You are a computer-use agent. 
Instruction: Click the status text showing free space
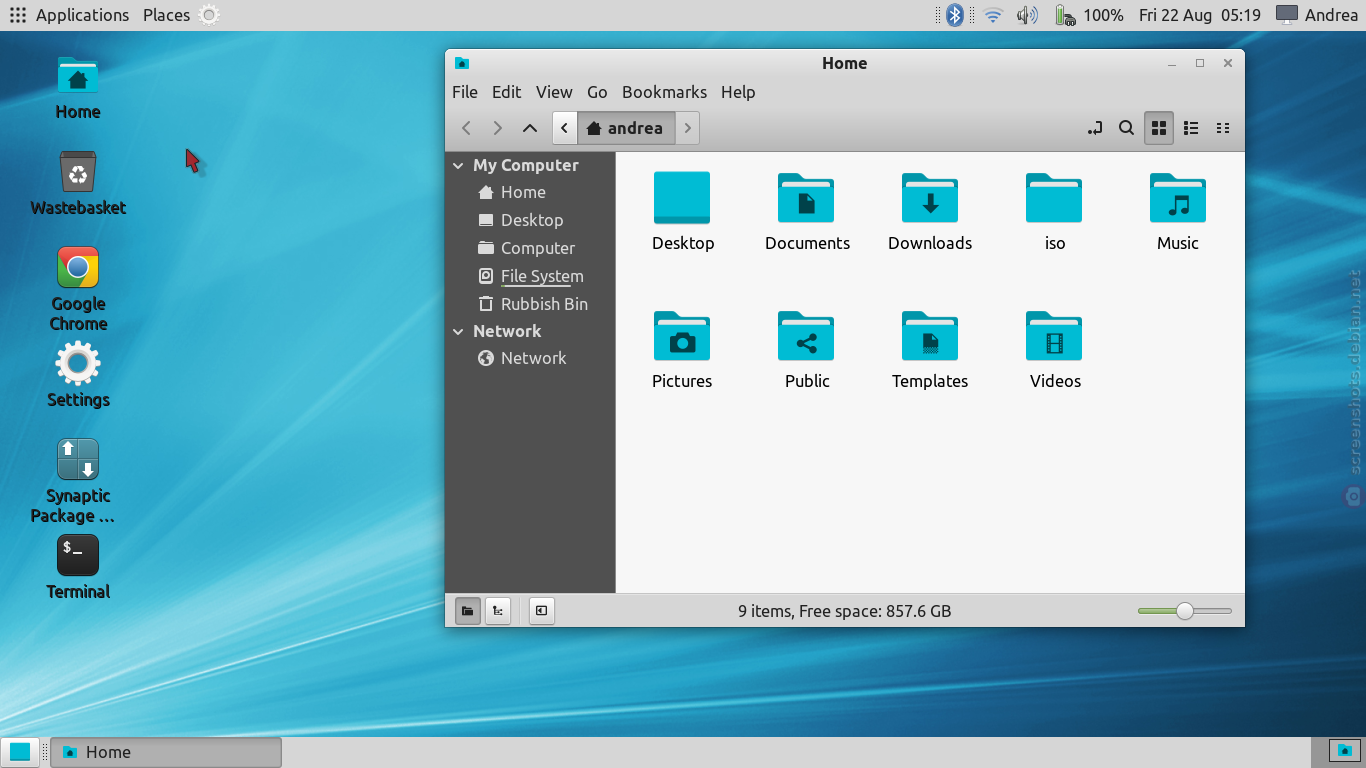[x=845, y=611]
